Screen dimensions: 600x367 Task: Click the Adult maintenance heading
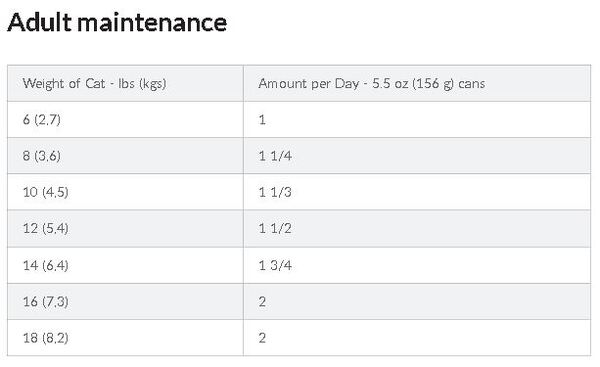[x=117, y=22]
